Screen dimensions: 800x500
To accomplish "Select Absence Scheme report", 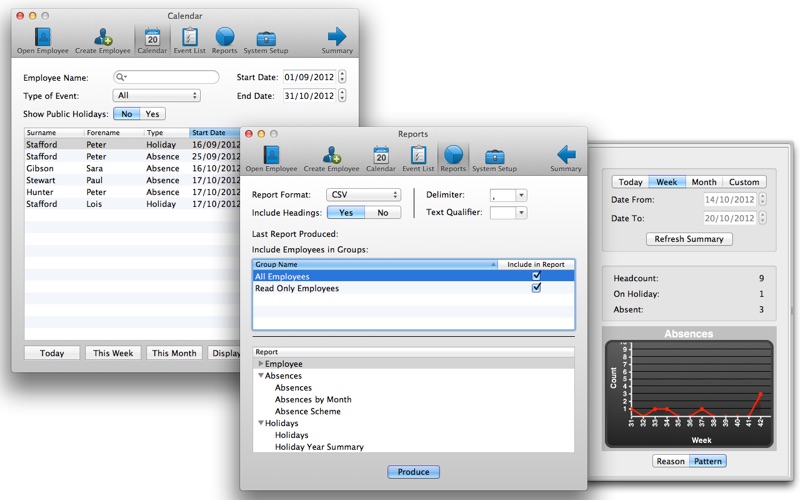I will [x=307, y=411].
